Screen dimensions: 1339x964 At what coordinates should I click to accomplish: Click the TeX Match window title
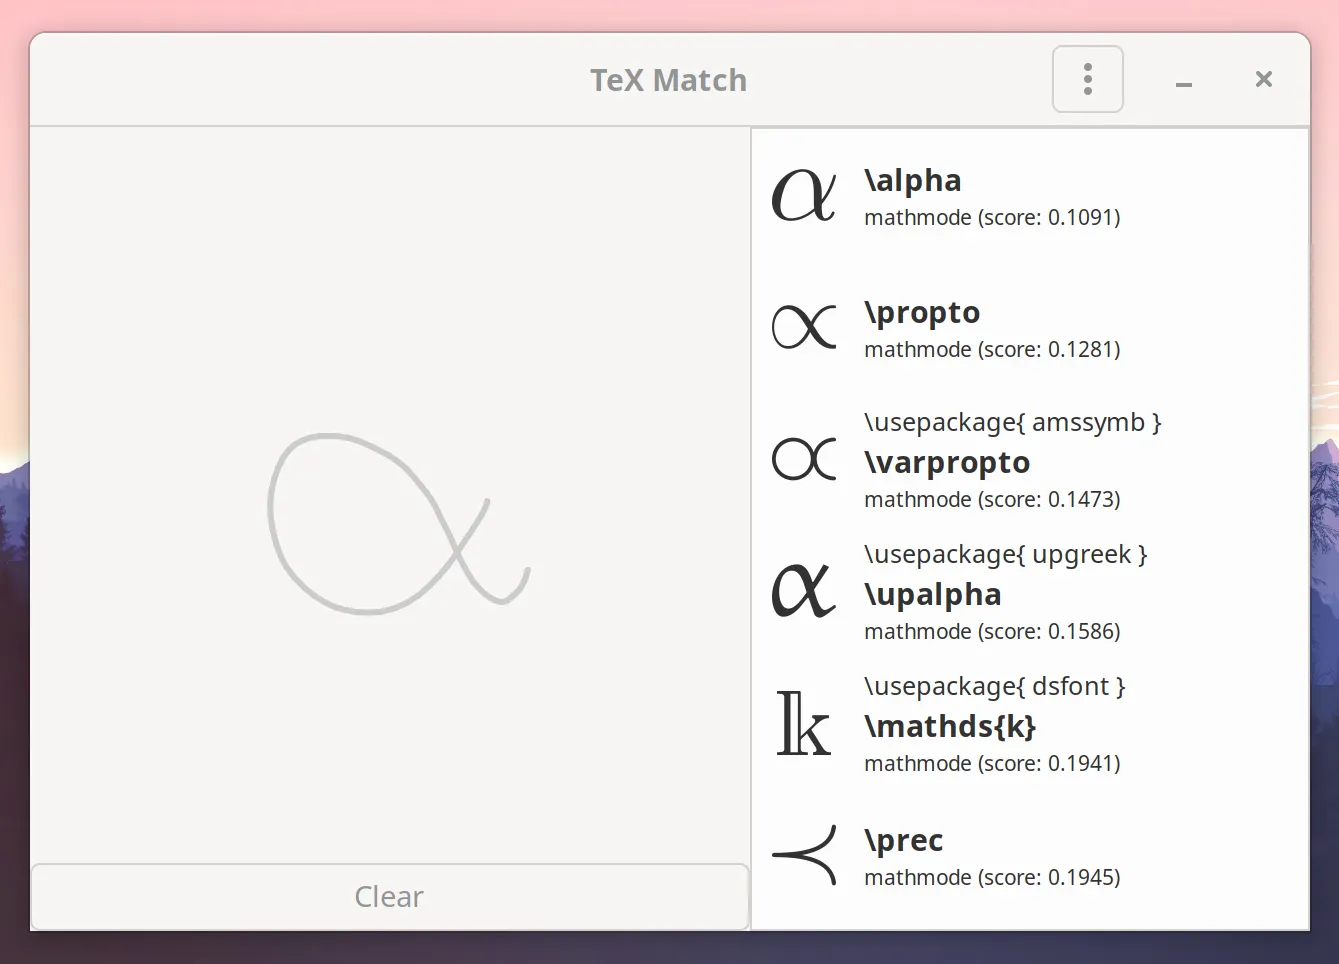668,80
